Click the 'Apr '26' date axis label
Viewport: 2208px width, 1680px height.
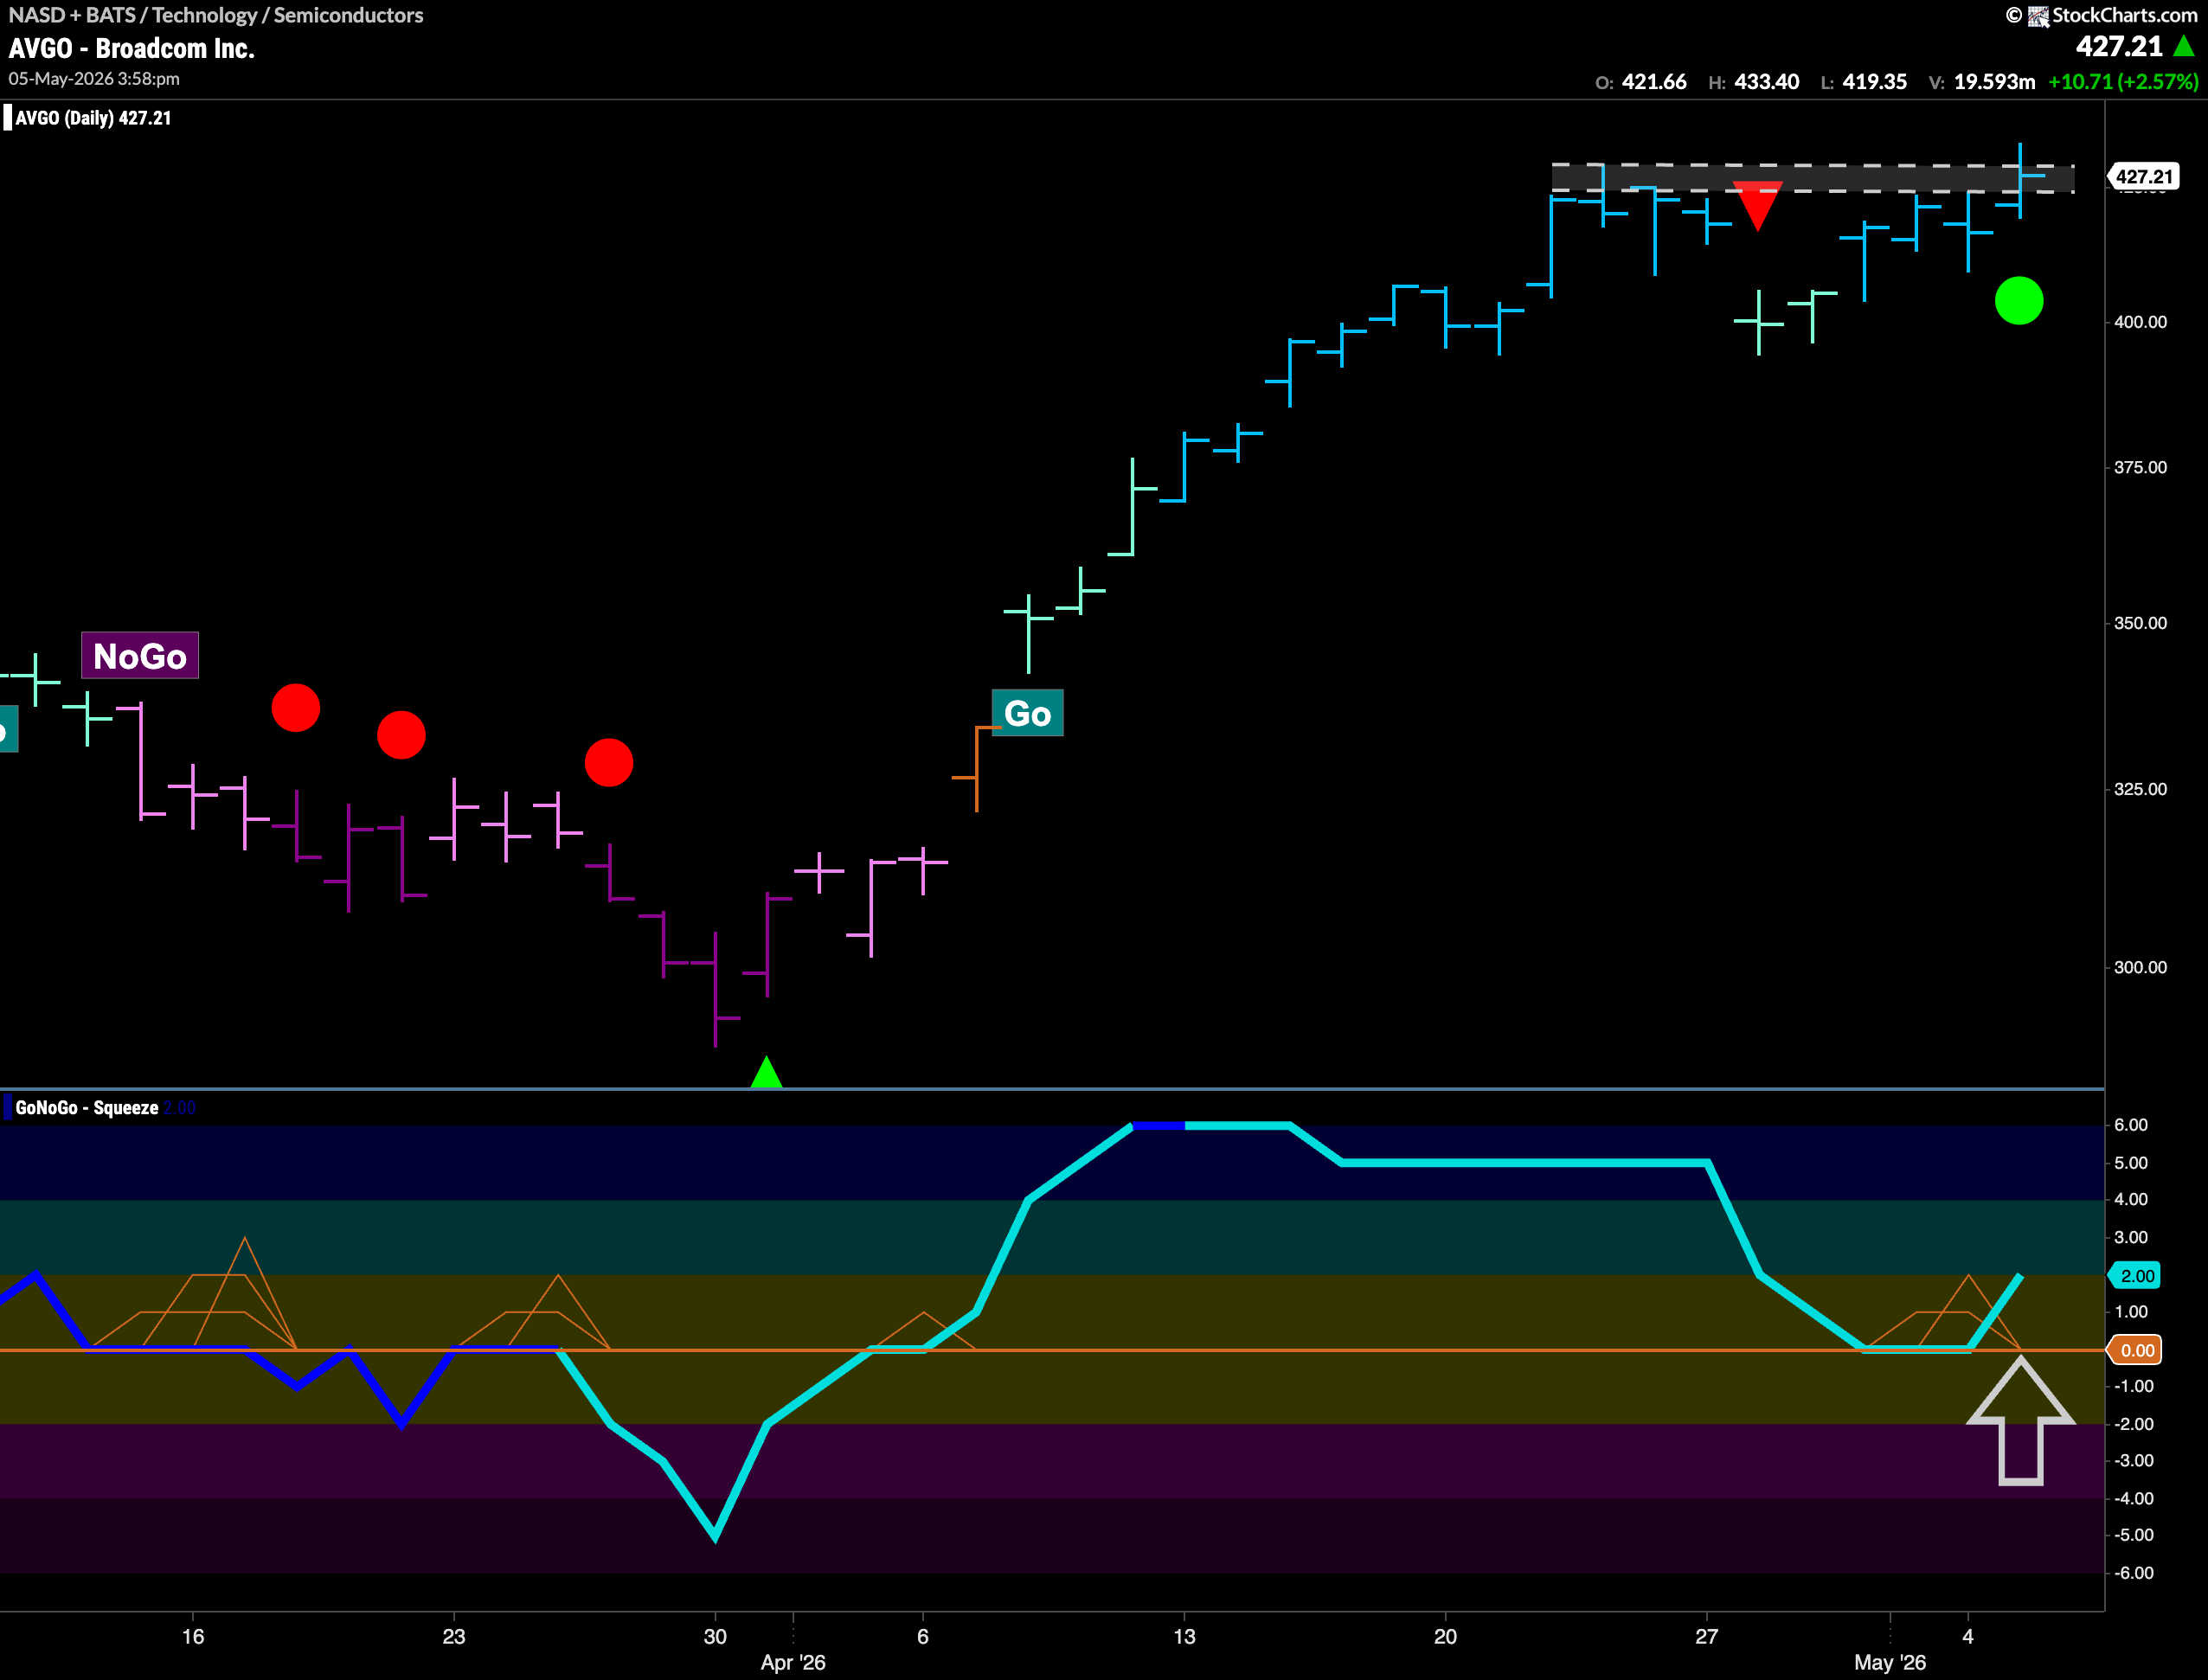tap(793, 1662)
